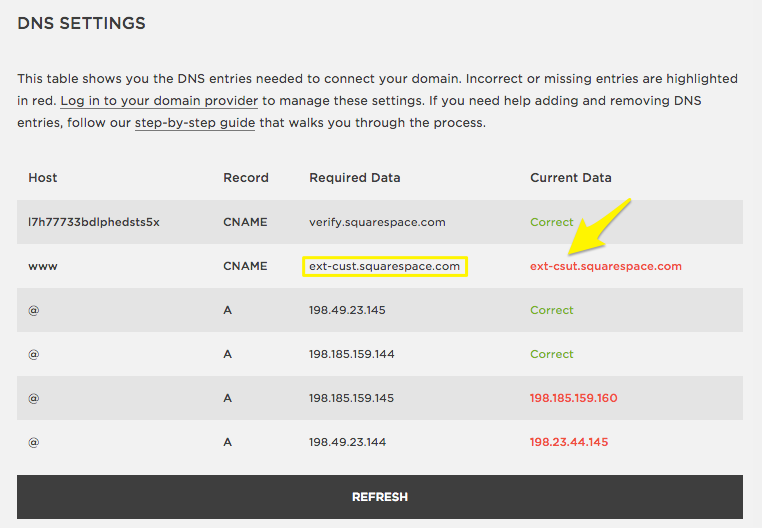Viewport: 762px width, 528px height.
Task: Click the DNS SETTINGS heading
Action: click(x=81, y=23)
